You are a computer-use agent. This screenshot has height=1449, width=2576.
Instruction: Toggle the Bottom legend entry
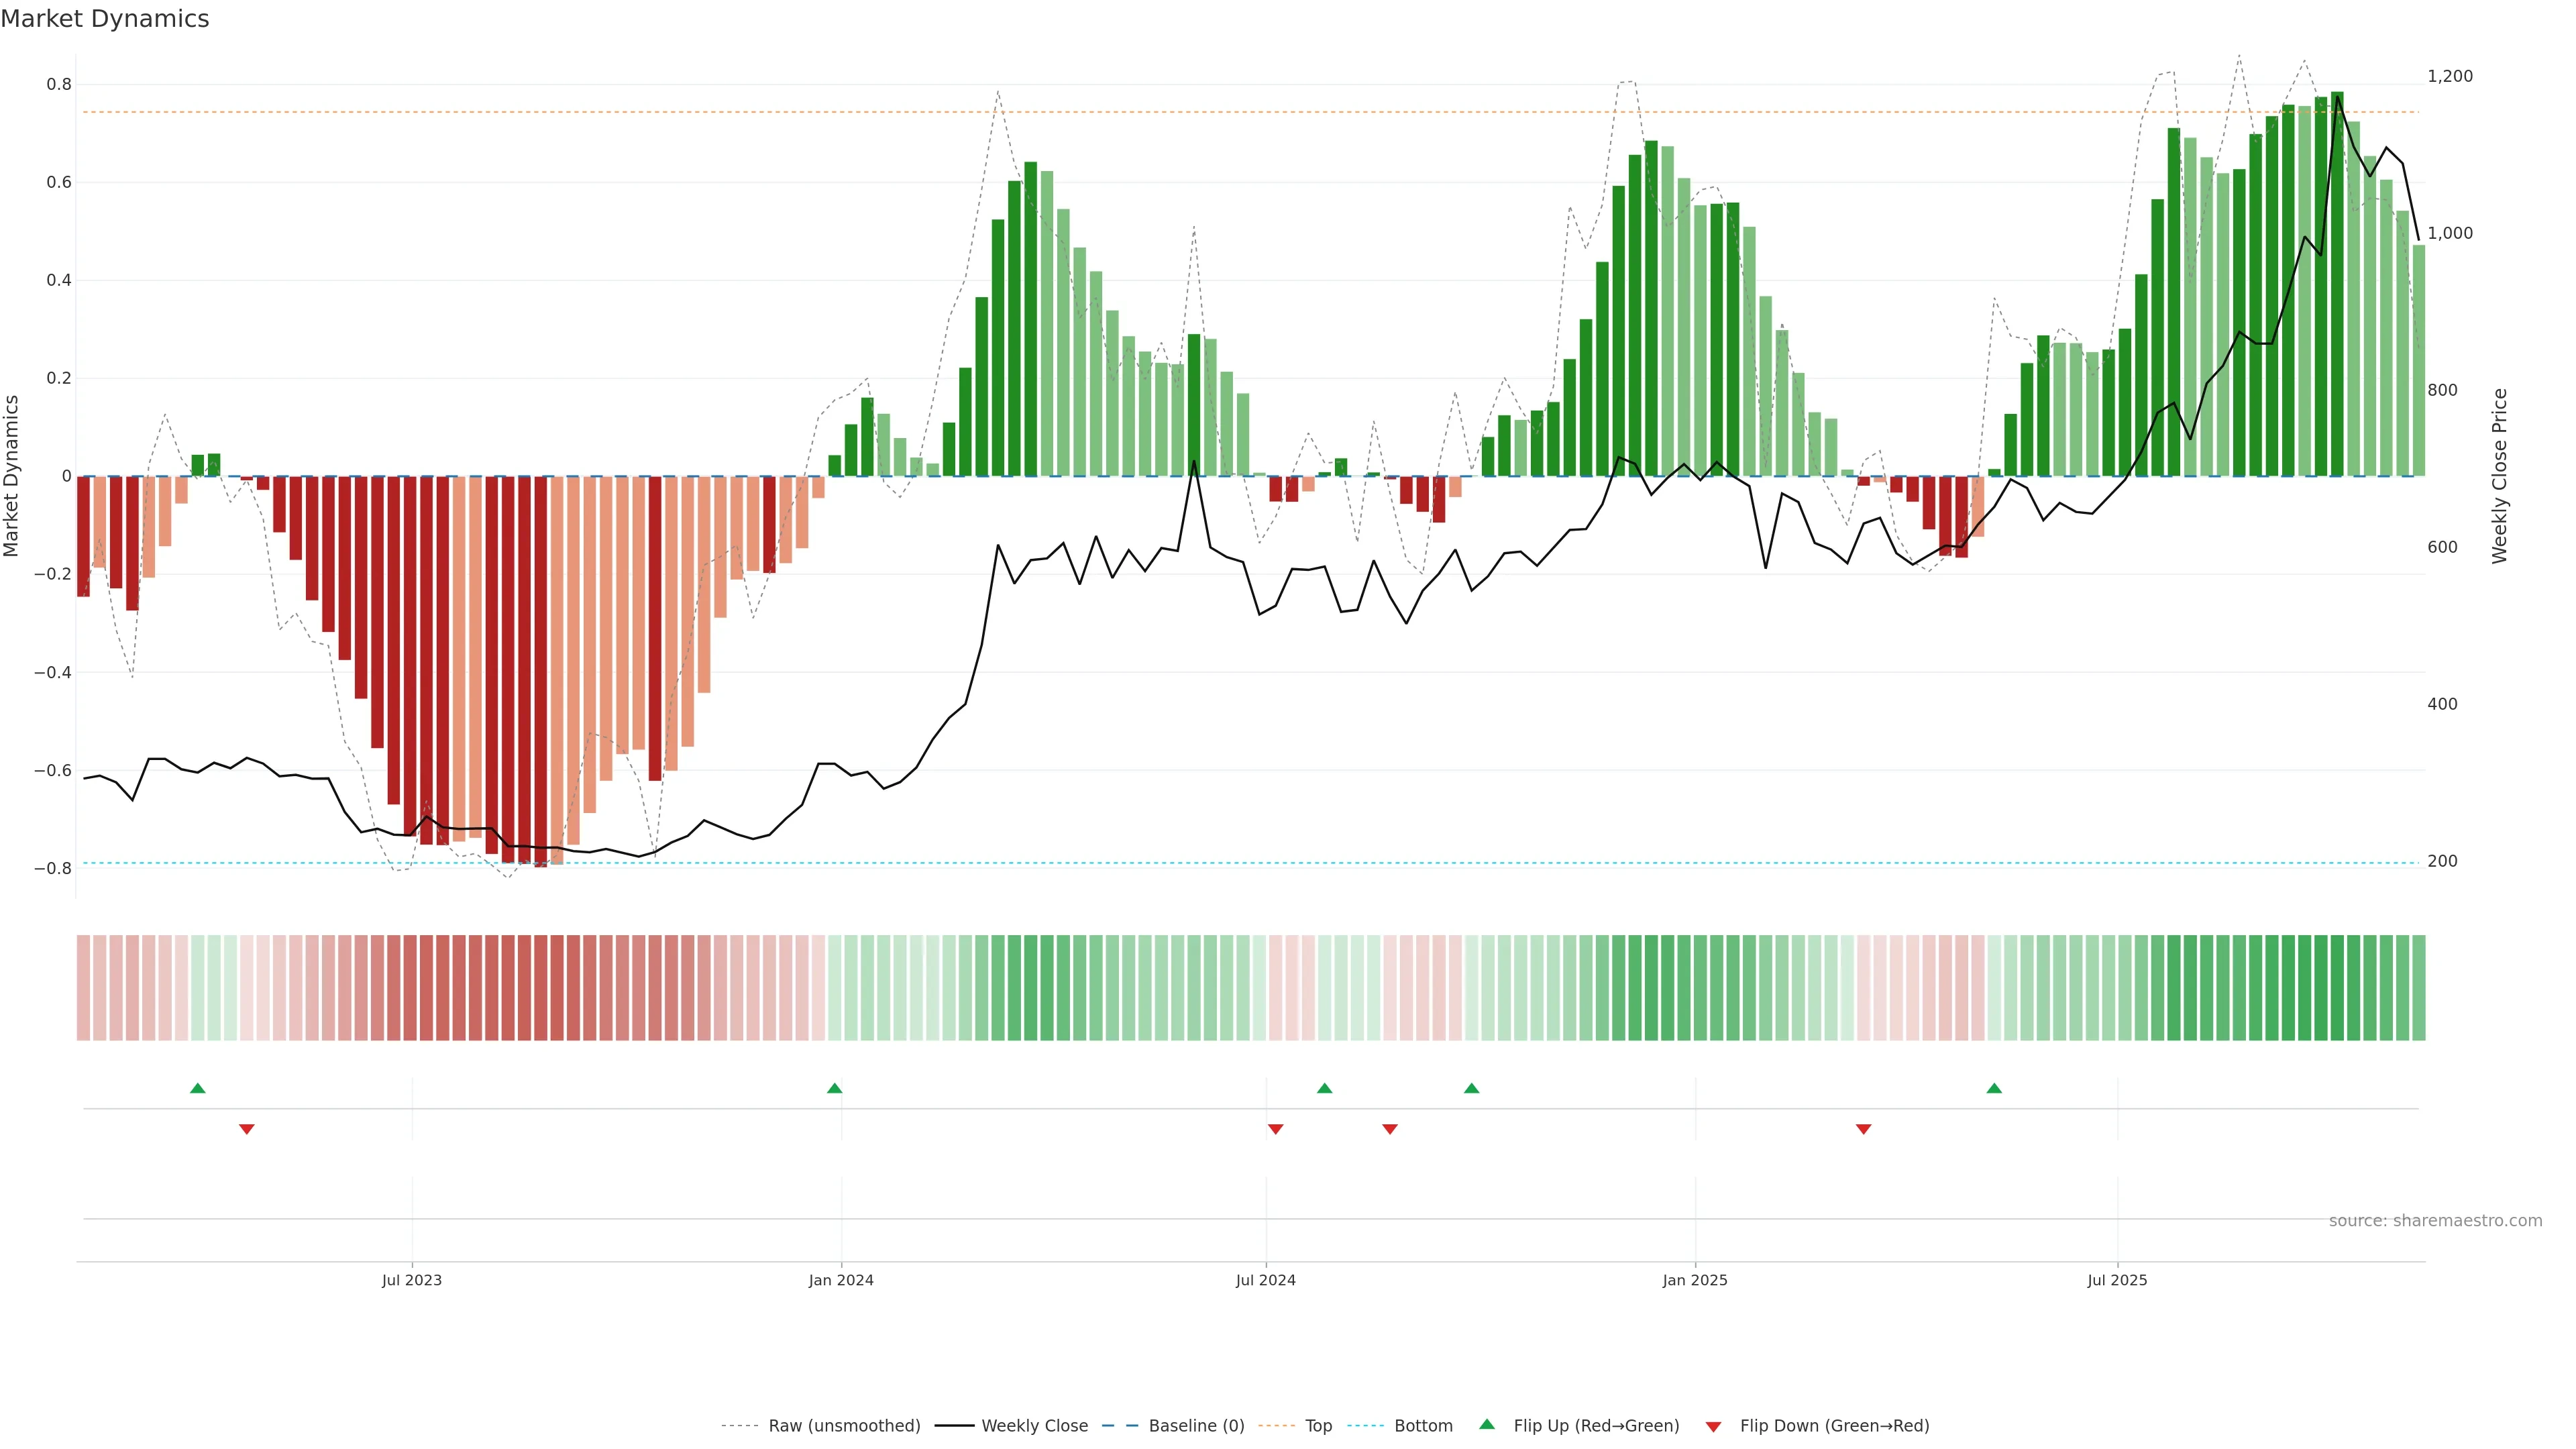click(1423, 1426)
